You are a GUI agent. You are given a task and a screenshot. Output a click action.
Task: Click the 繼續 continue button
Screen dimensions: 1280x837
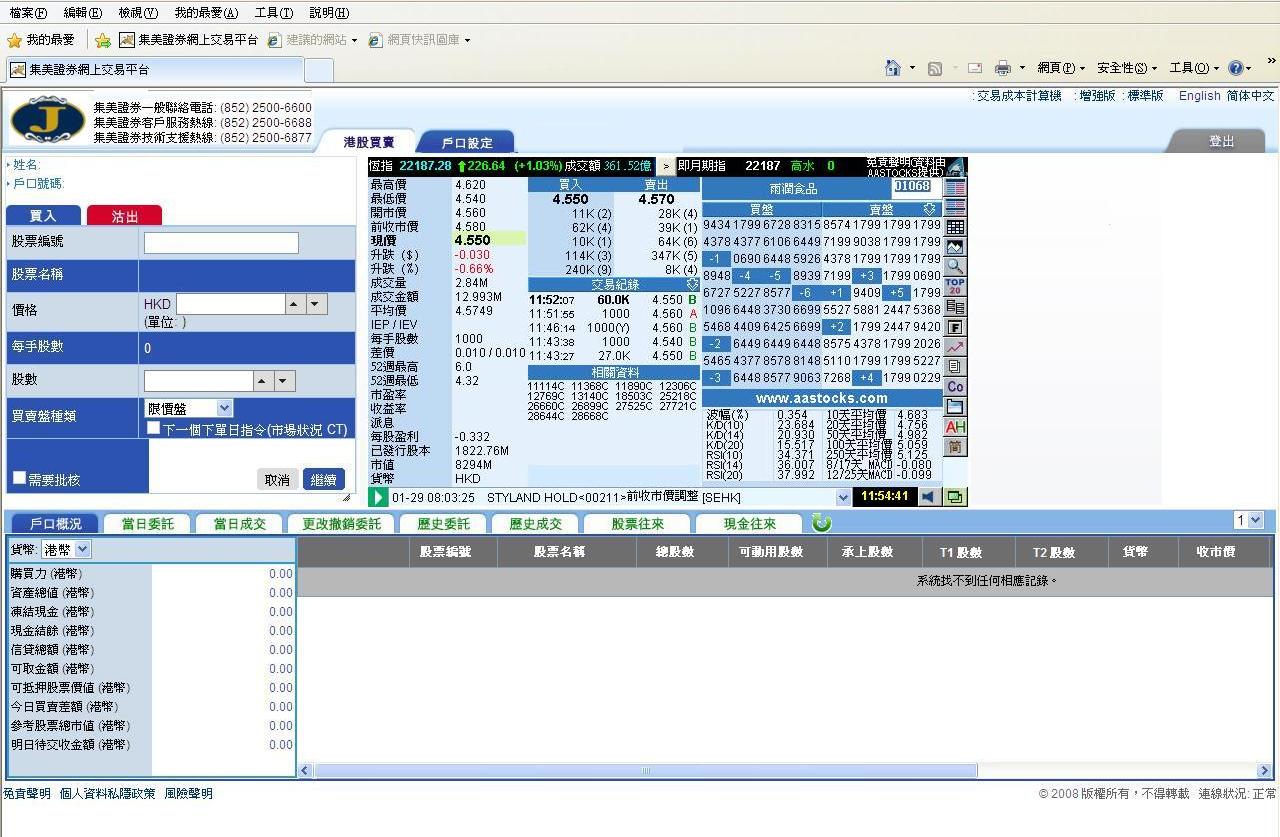click(323, 480)
